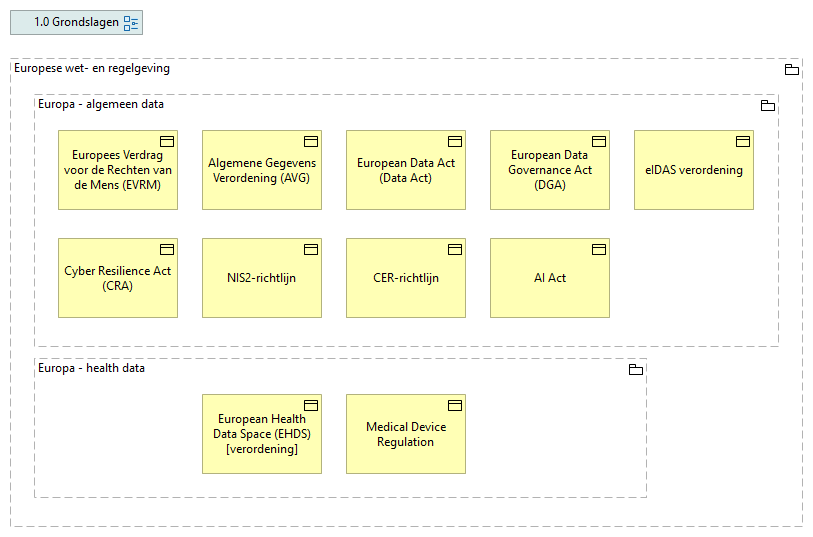Click the contract icon on CER-richtlijn box
813x537 pixels.
point(455,249)
